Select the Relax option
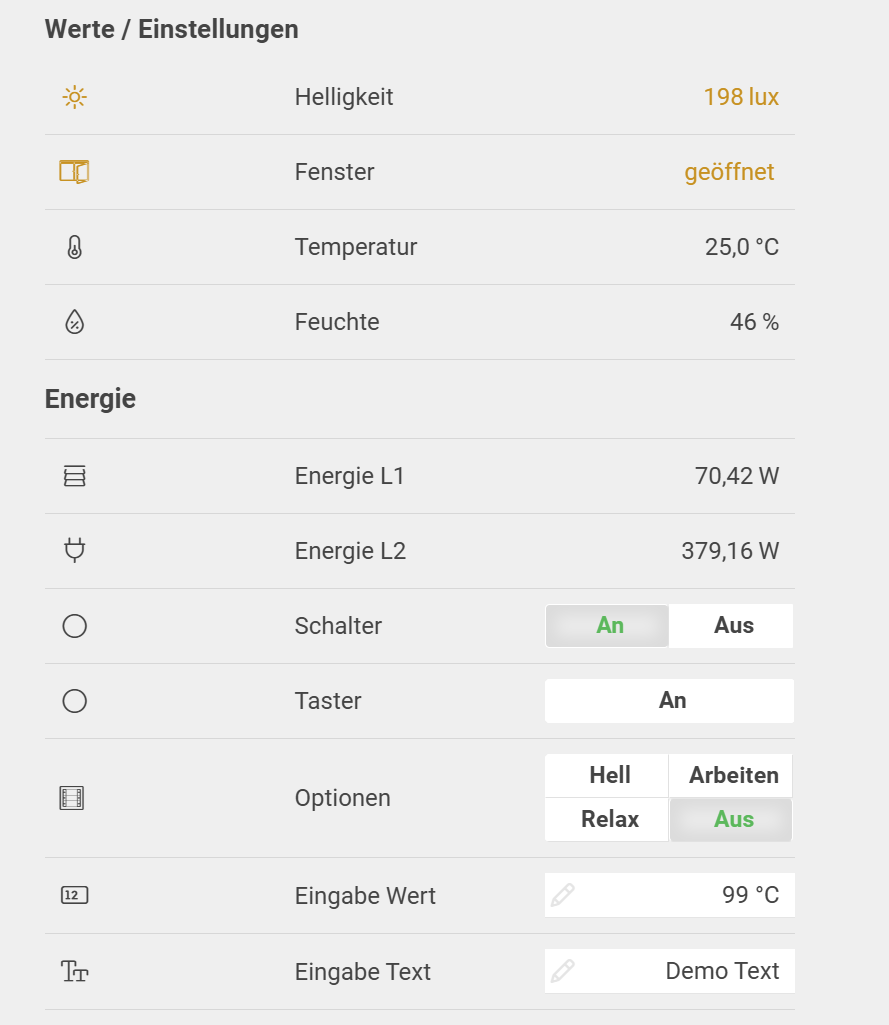Image resolution: width=889 pixels, height=1025 pixels. 608,820
